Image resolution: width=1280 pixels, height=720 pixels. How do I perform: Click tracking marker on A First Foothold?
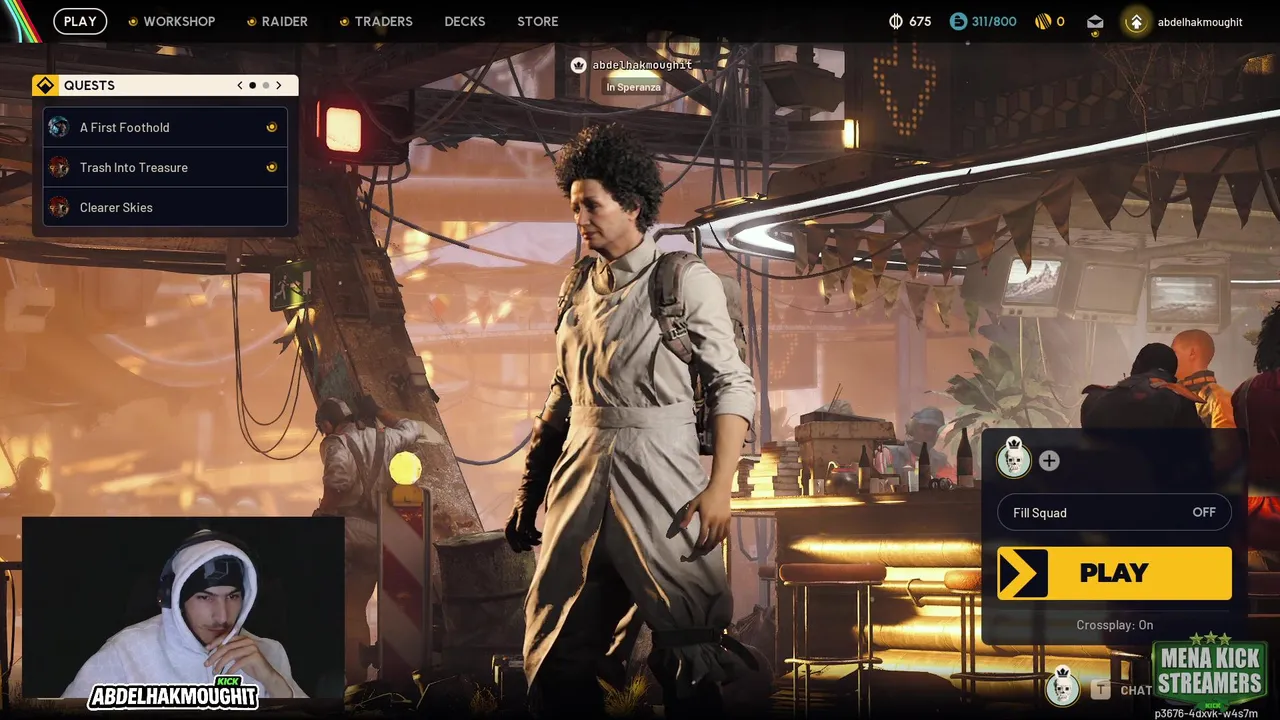(x=271, y=127)
